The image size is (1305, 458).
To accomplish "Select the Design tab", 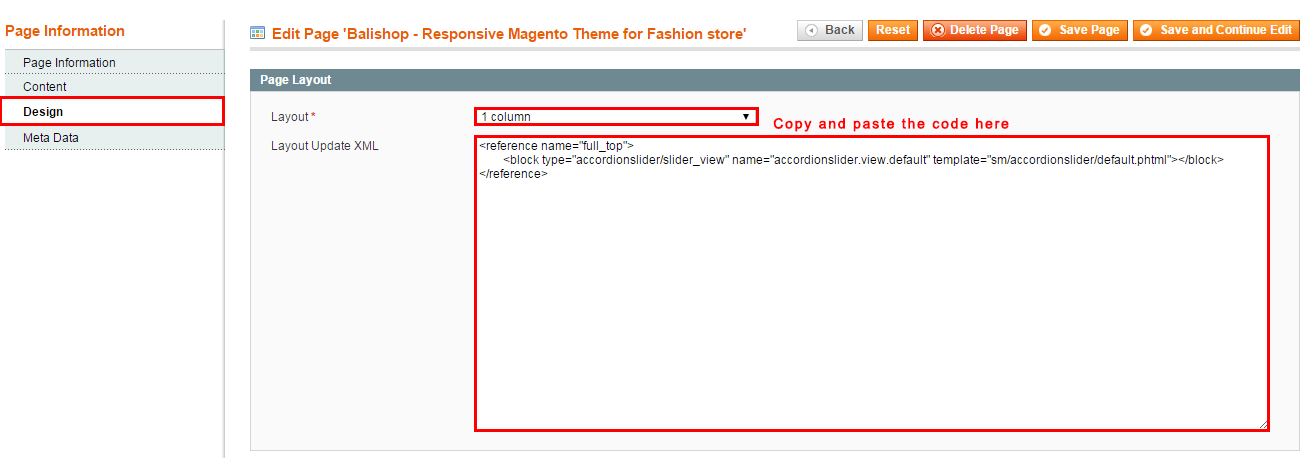I will pos(112,111).
